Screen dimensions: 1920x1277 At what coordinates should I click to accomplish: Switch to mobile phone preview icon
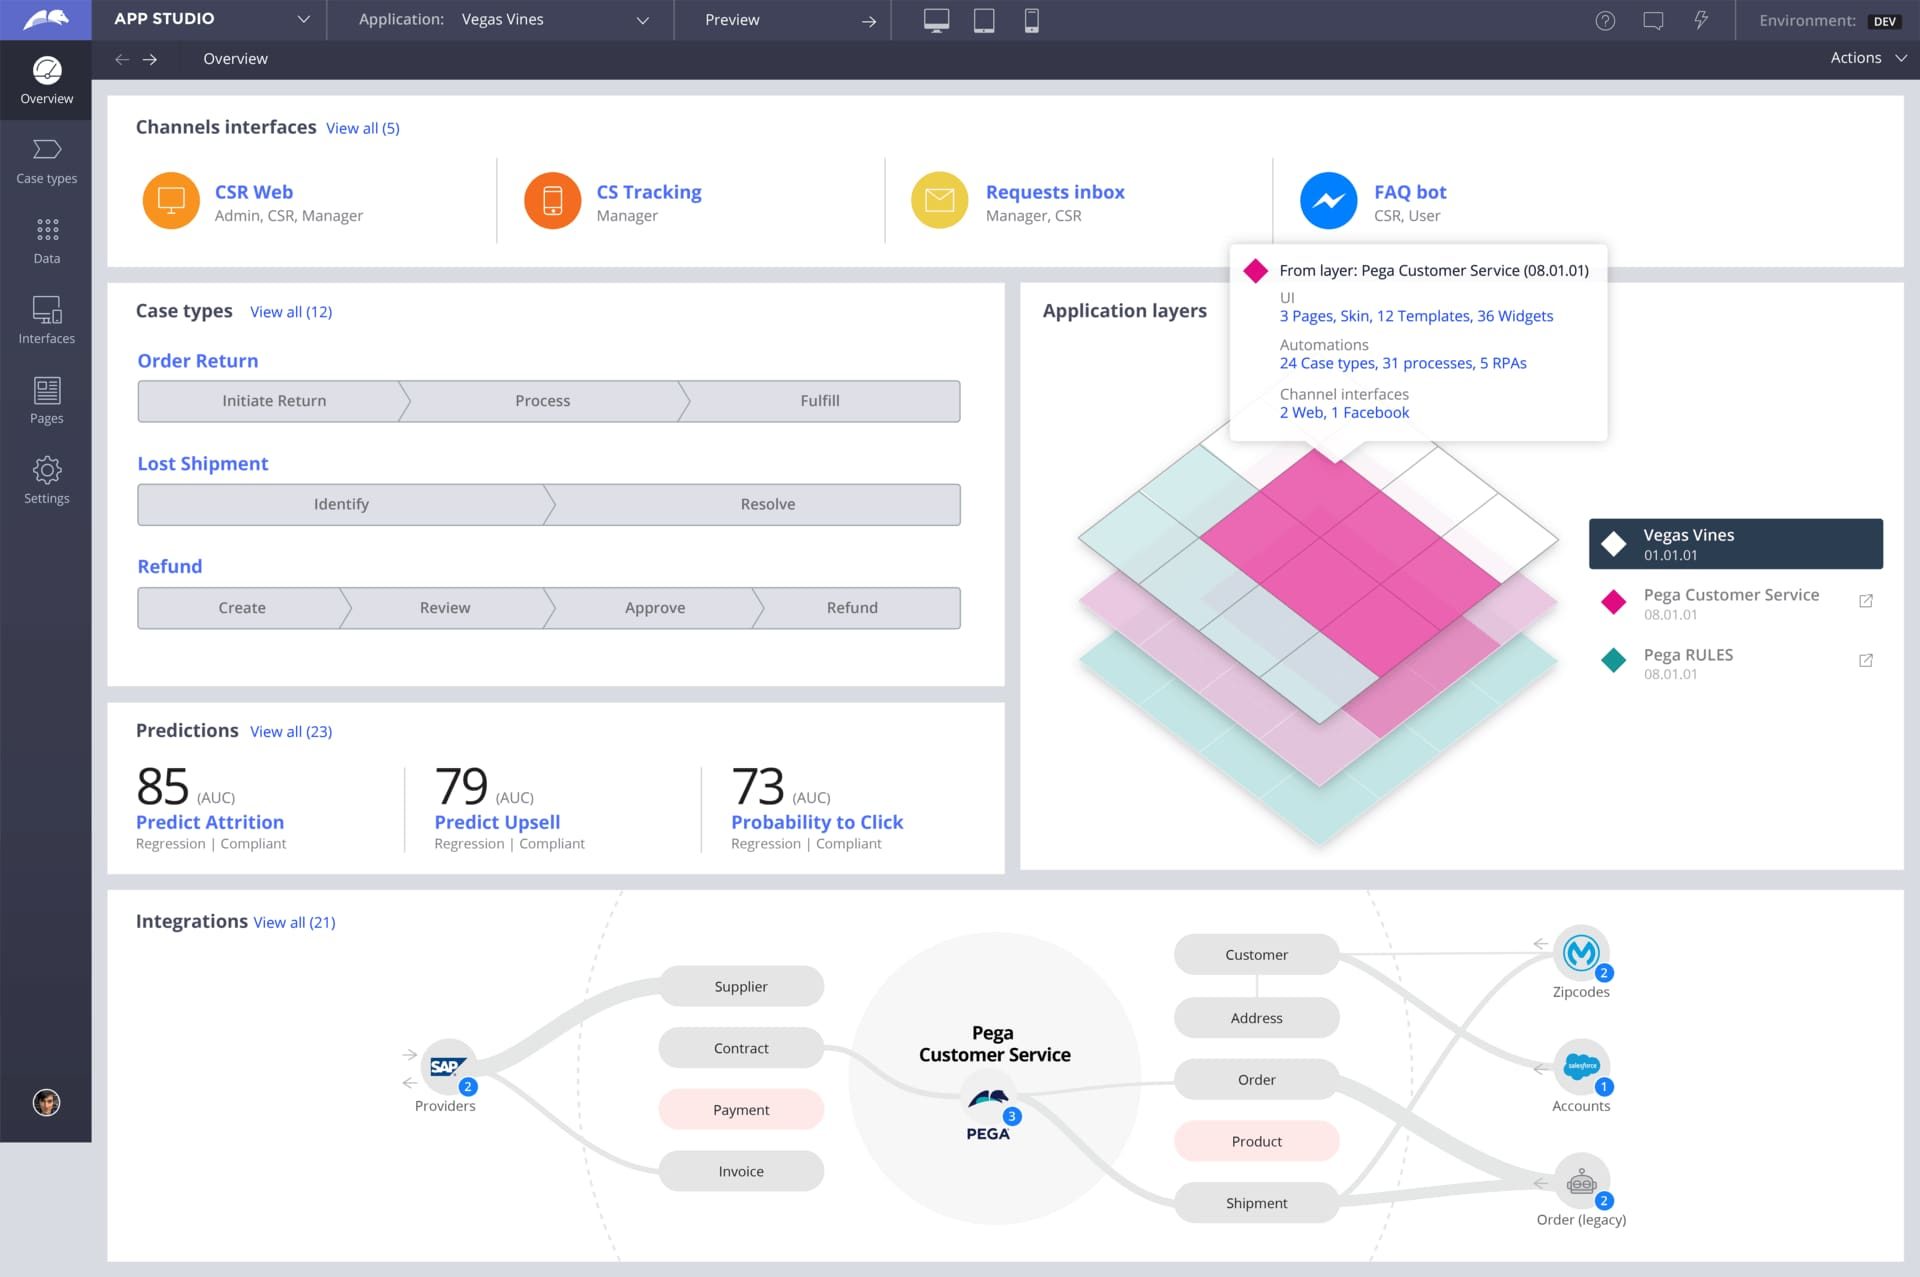click(x=1031, y=20)
